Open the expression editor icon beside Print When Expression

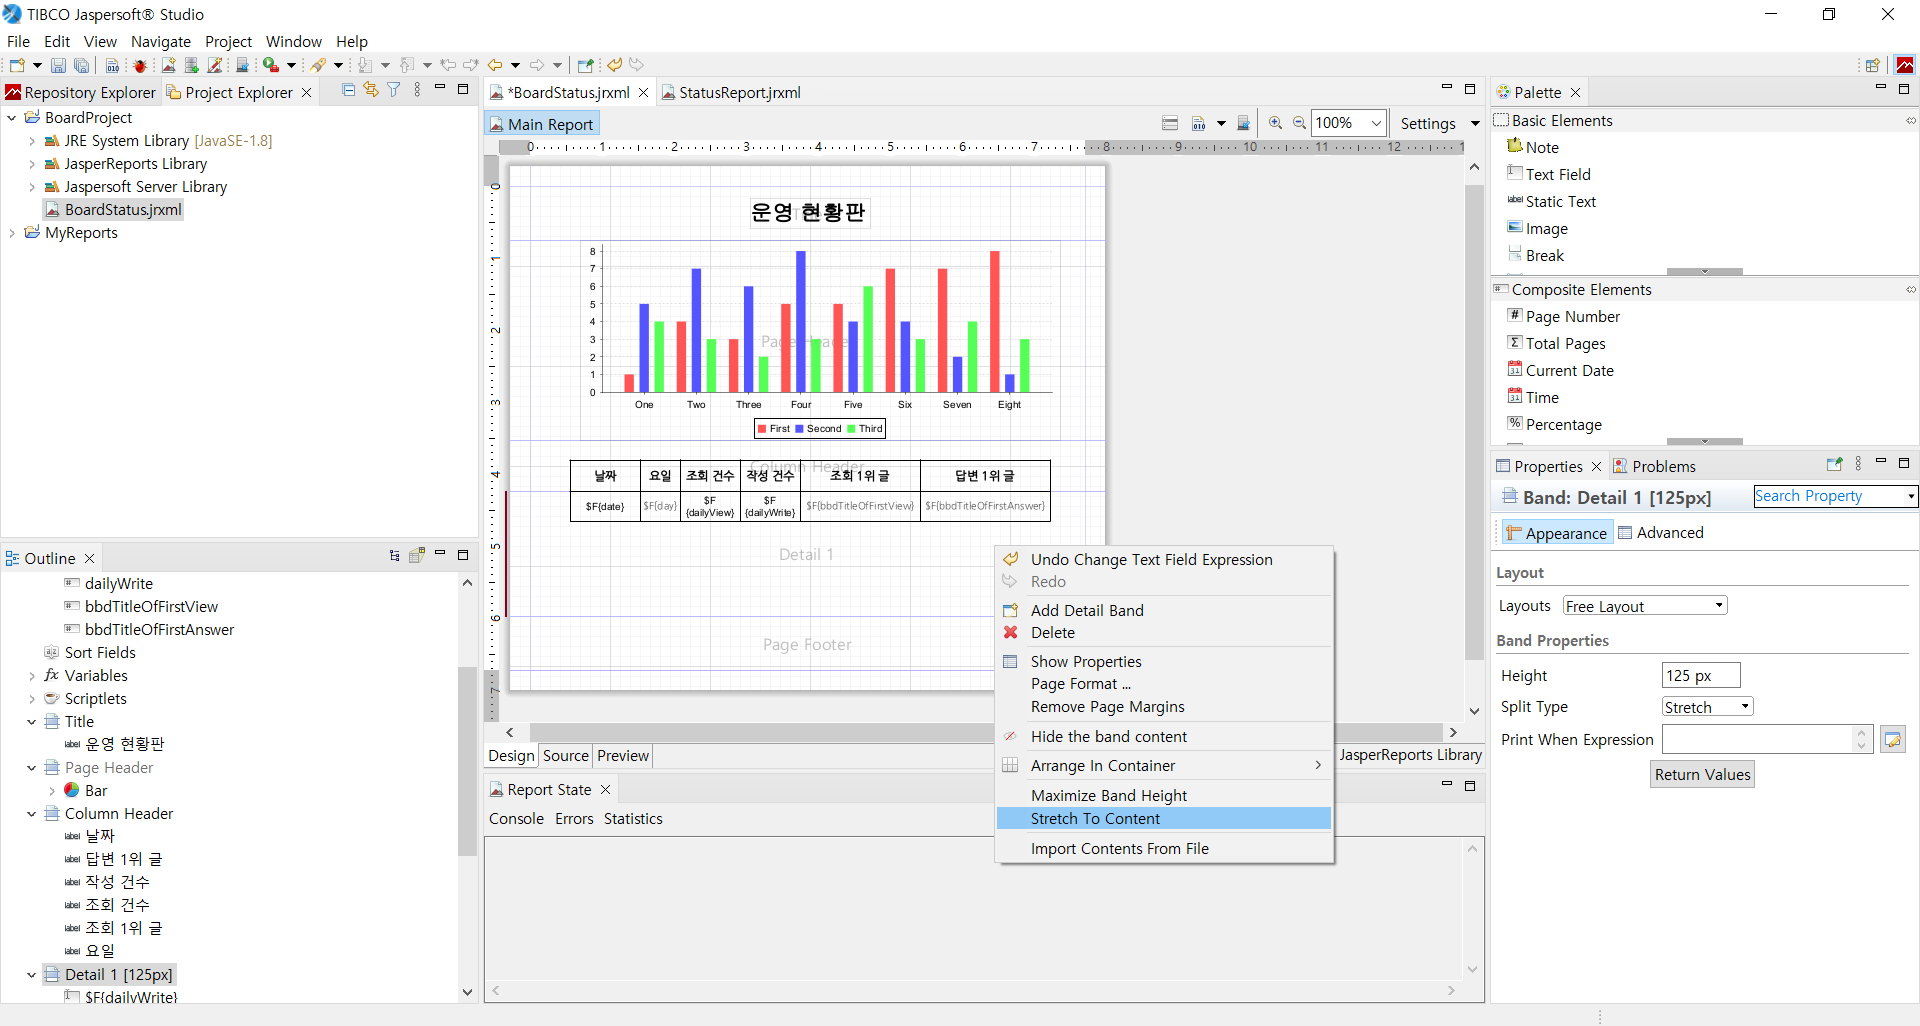[1893, 740]
